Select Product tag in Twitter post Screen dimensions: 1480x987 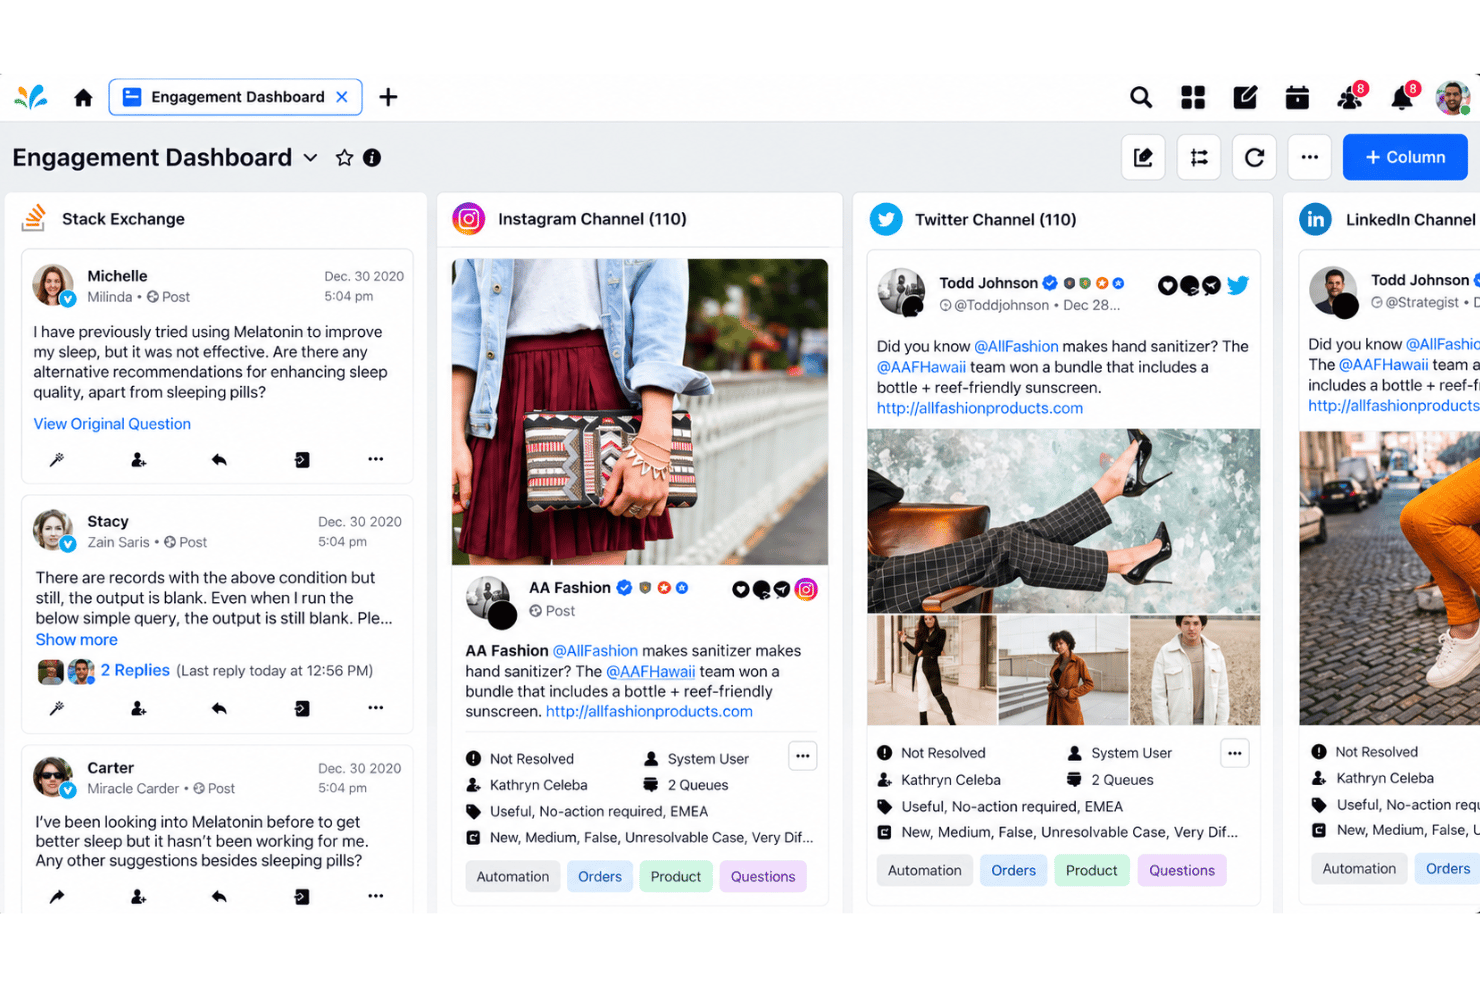click(x=1091, y=871)
